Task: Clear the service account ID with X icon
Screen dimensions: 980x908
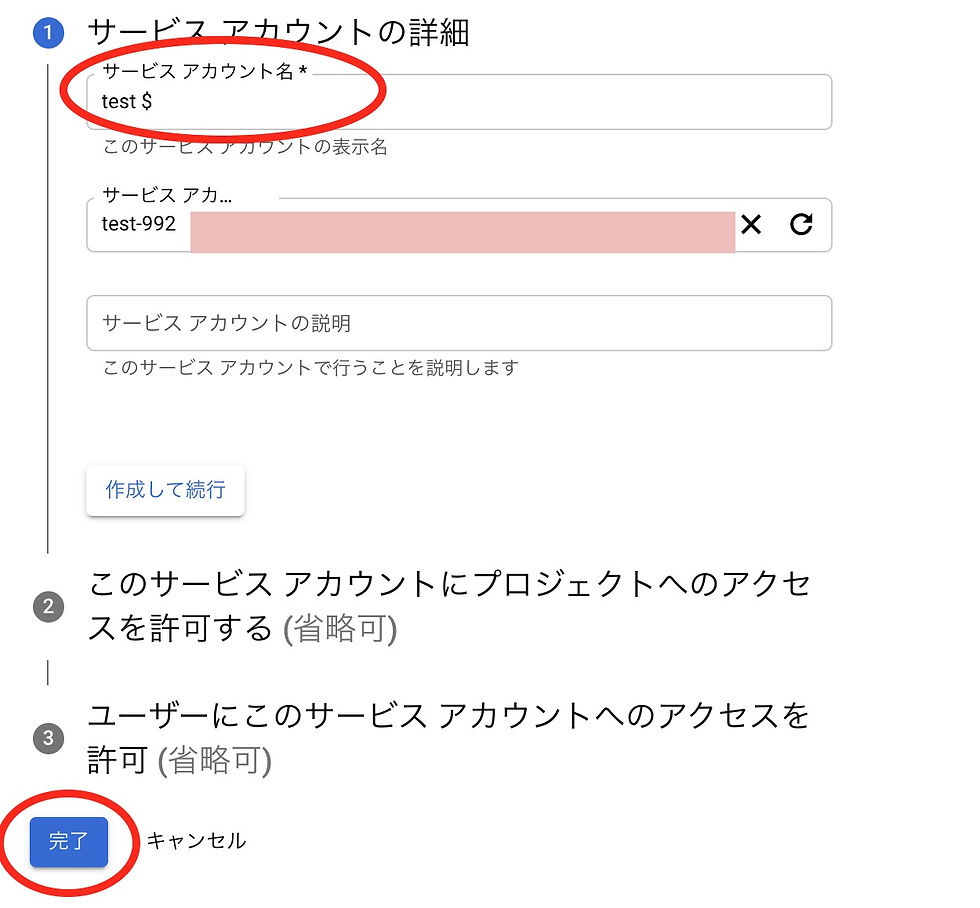Action: pos(751,224)
